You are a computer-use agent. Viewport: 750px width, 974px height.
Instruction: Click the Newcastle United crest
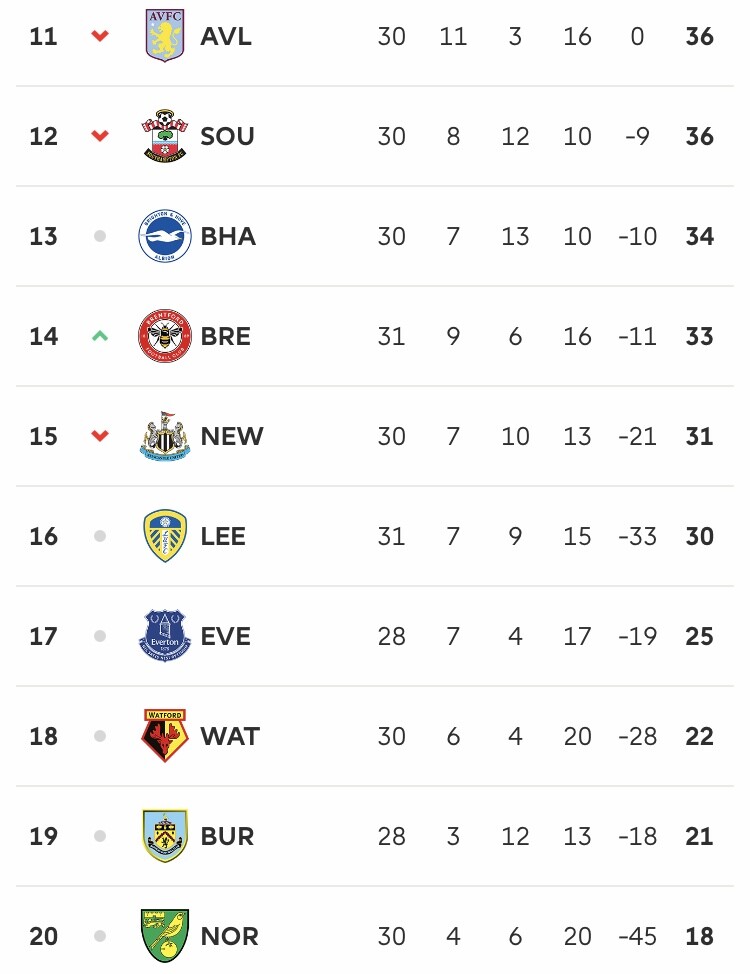[165, 436]
